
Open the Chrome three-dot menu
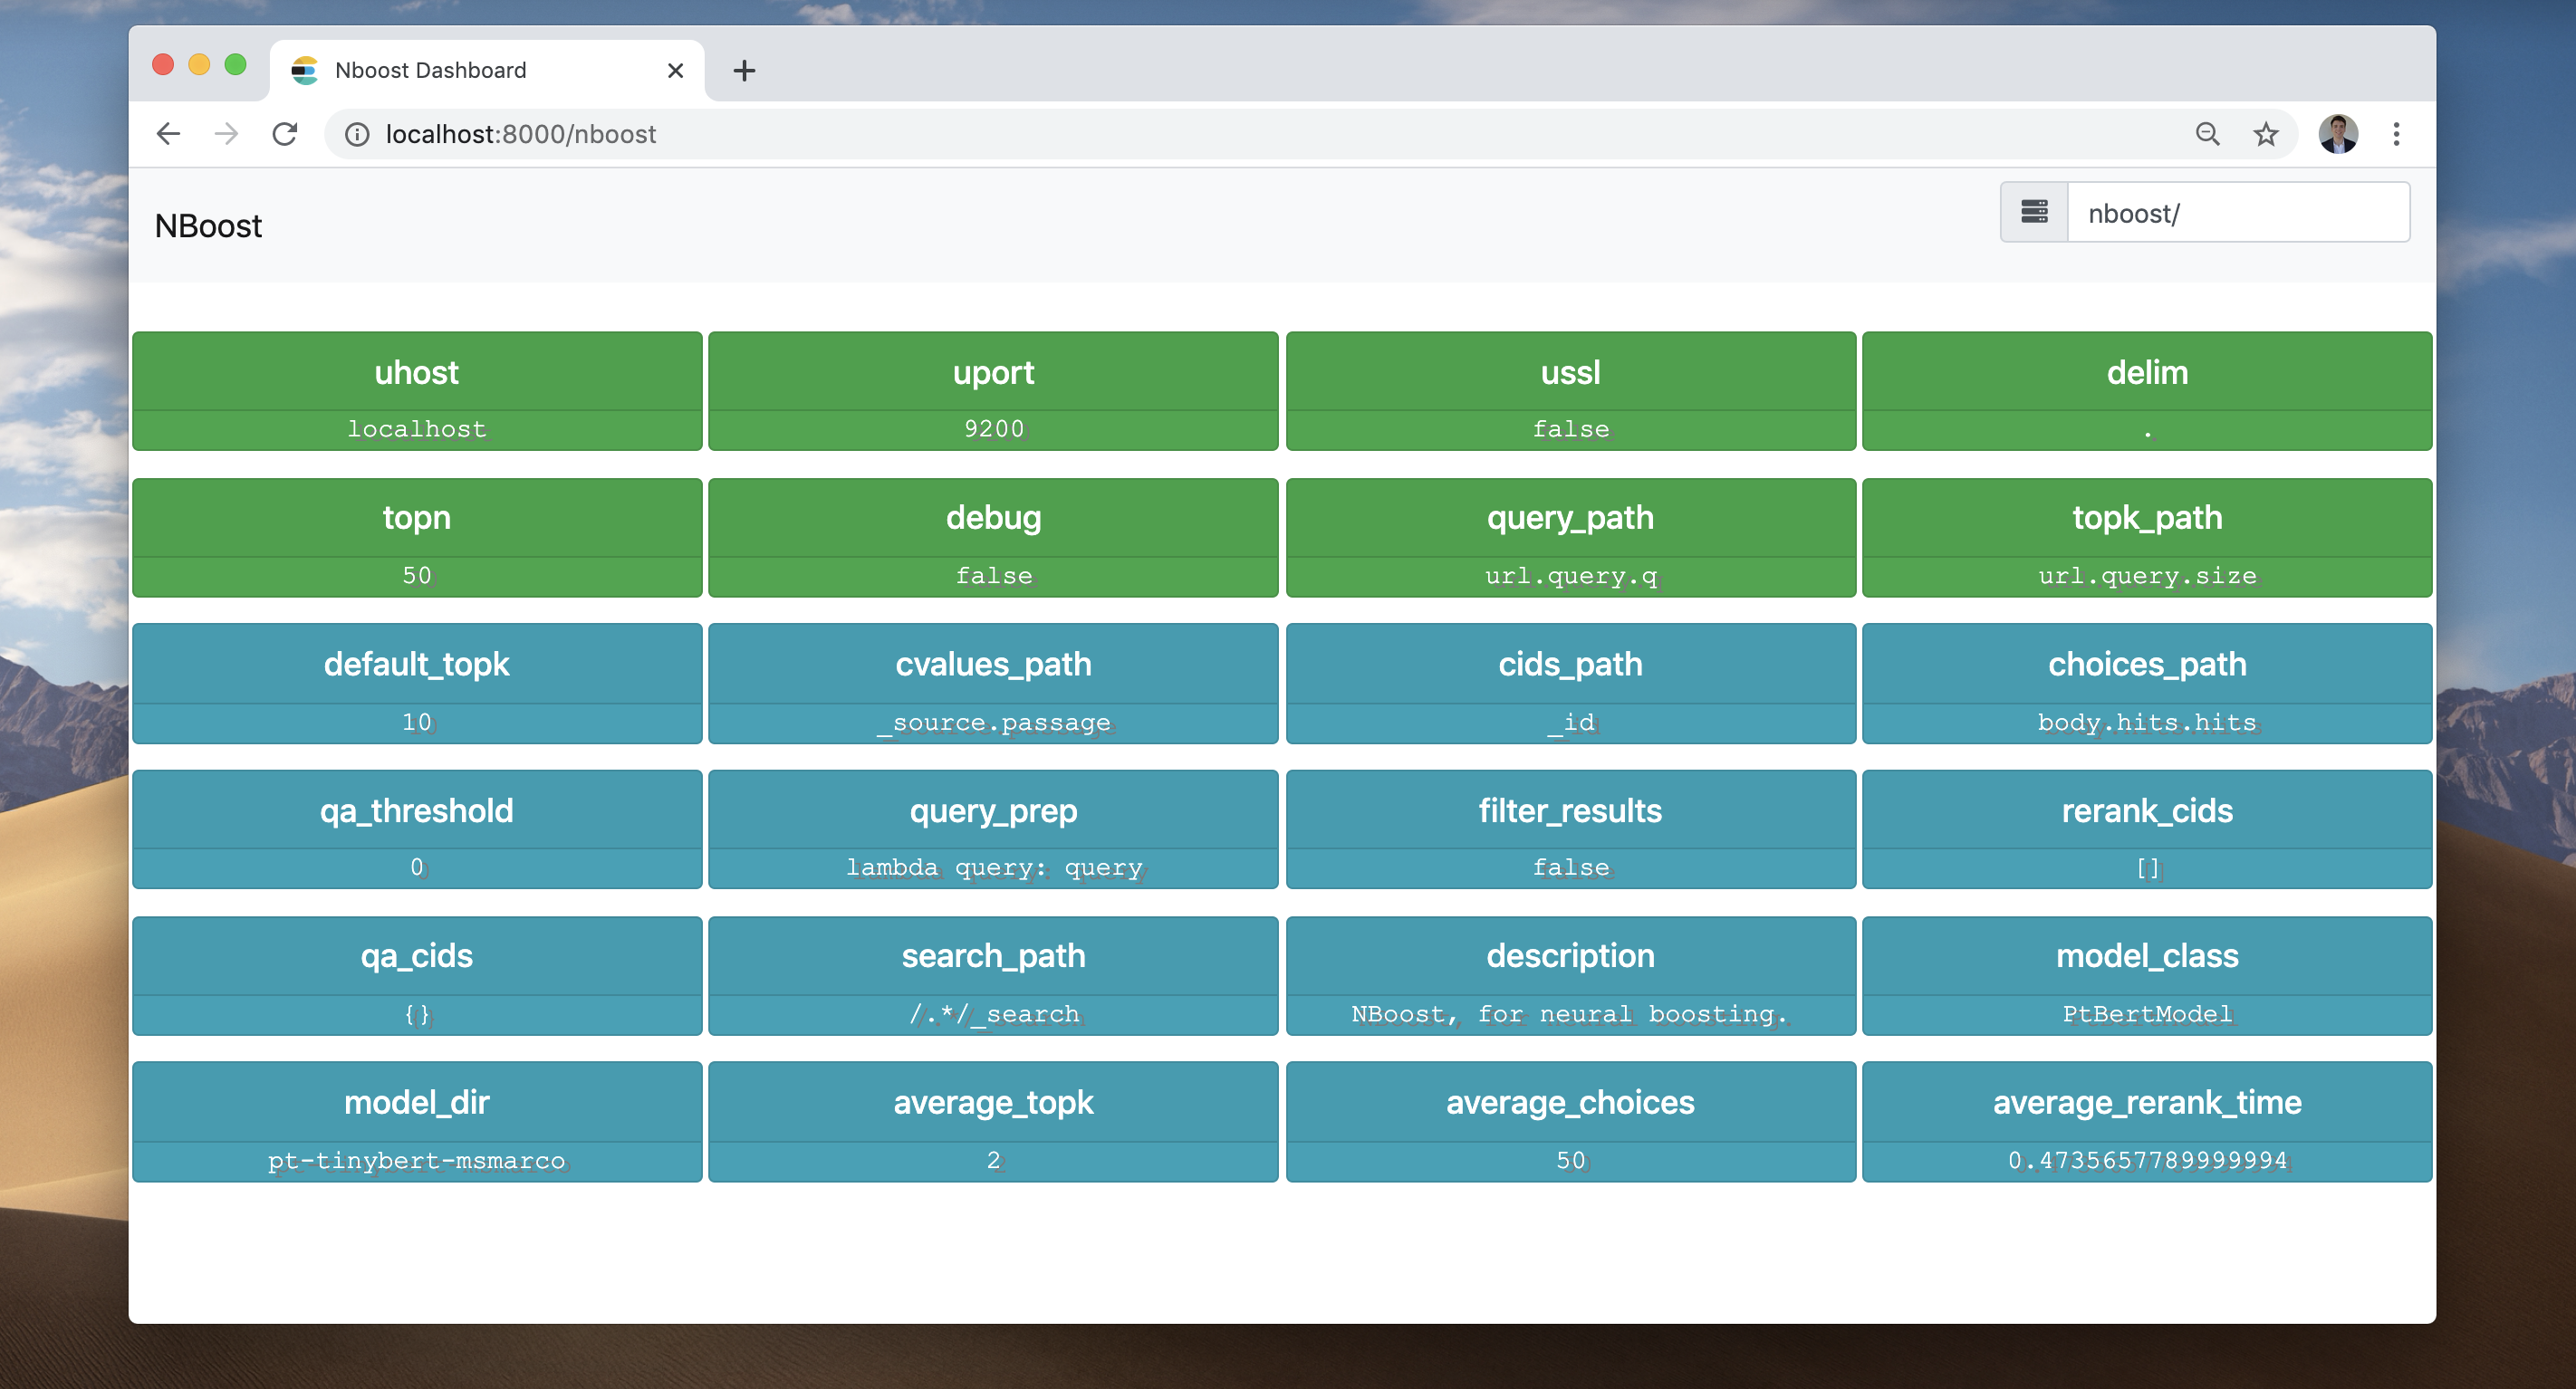click(x=2396, y=134)
